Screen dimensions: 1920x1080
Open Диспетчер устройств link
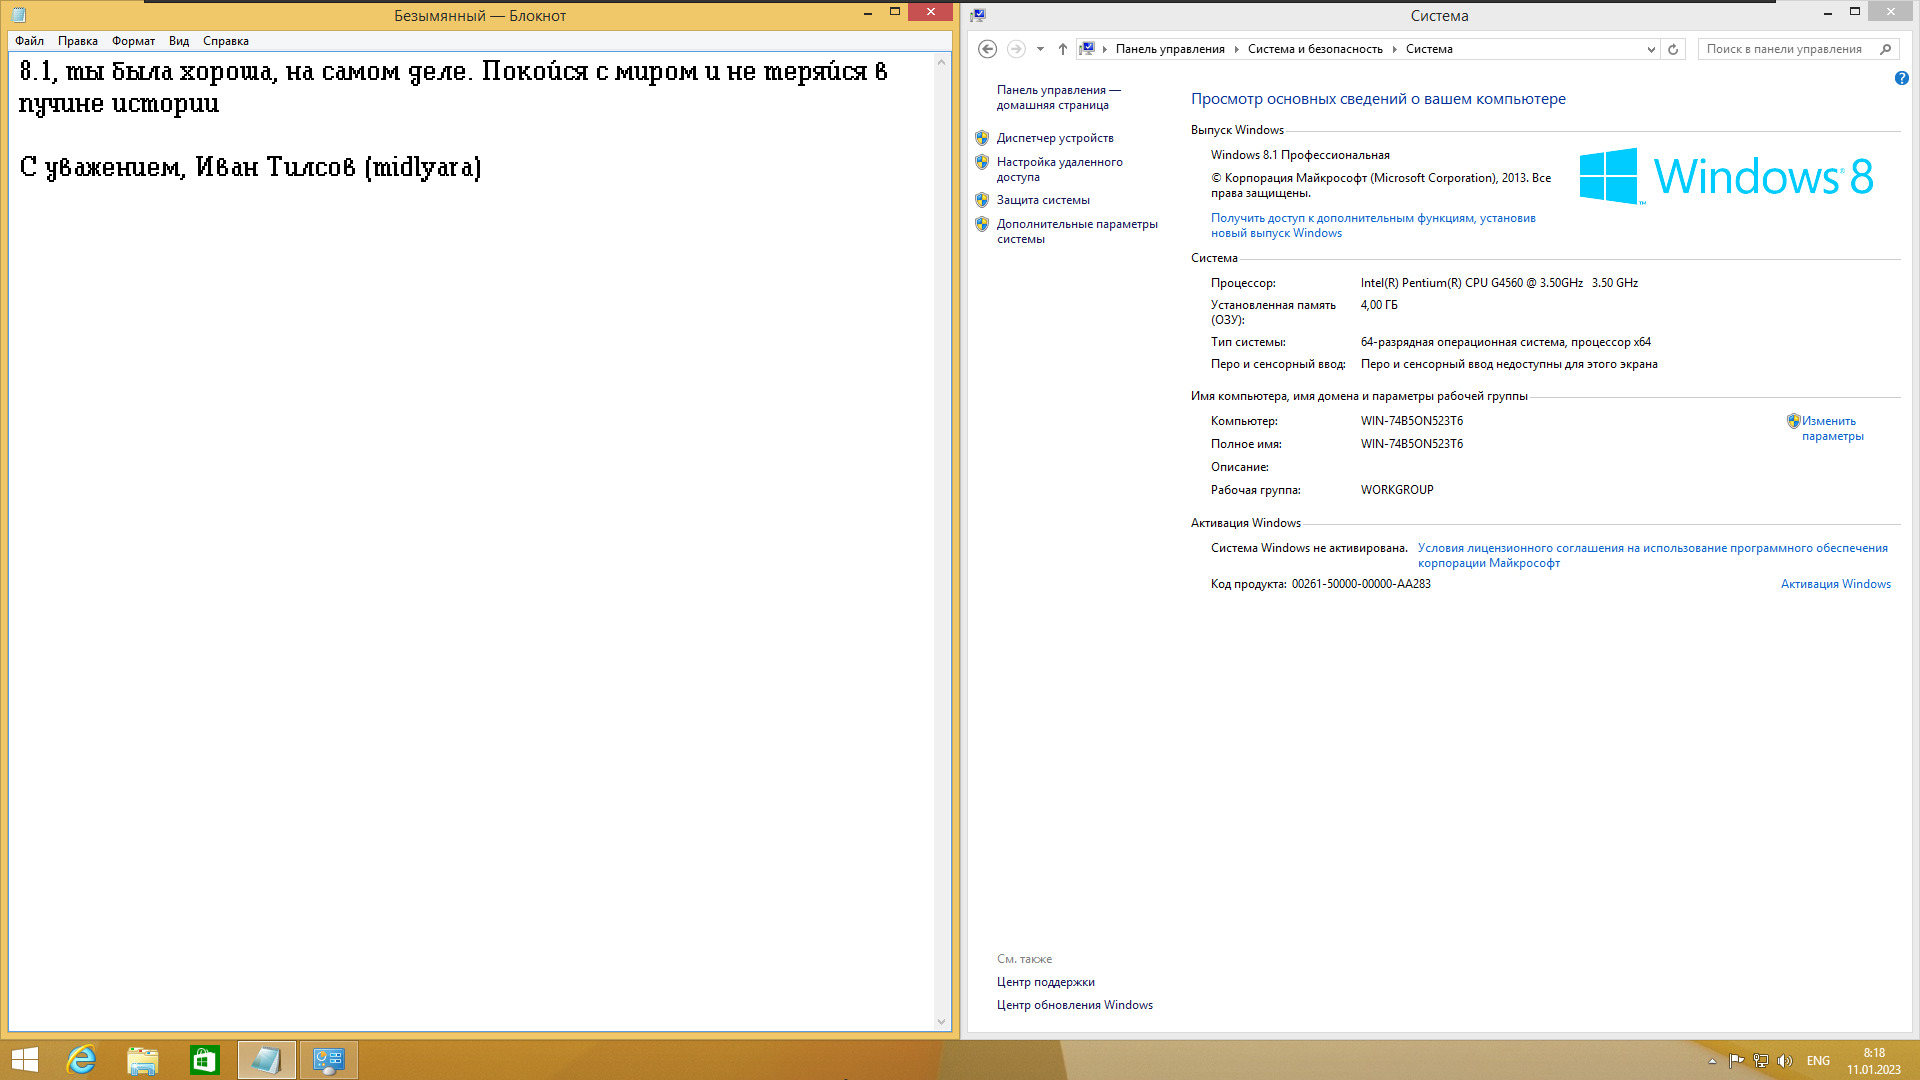click(1054, 138)
